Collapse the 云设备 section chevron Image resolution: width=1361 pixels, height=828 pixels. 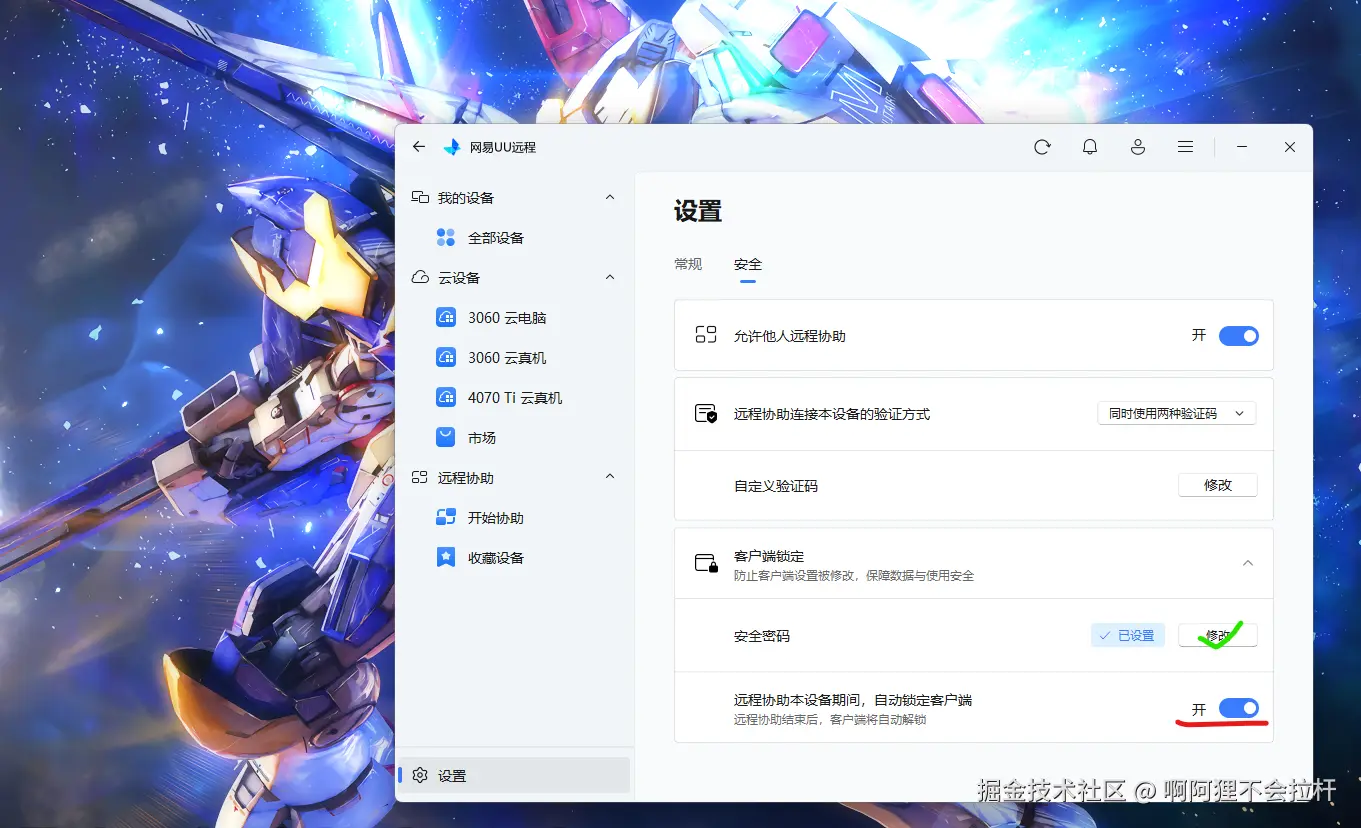(x=610, y=278)
